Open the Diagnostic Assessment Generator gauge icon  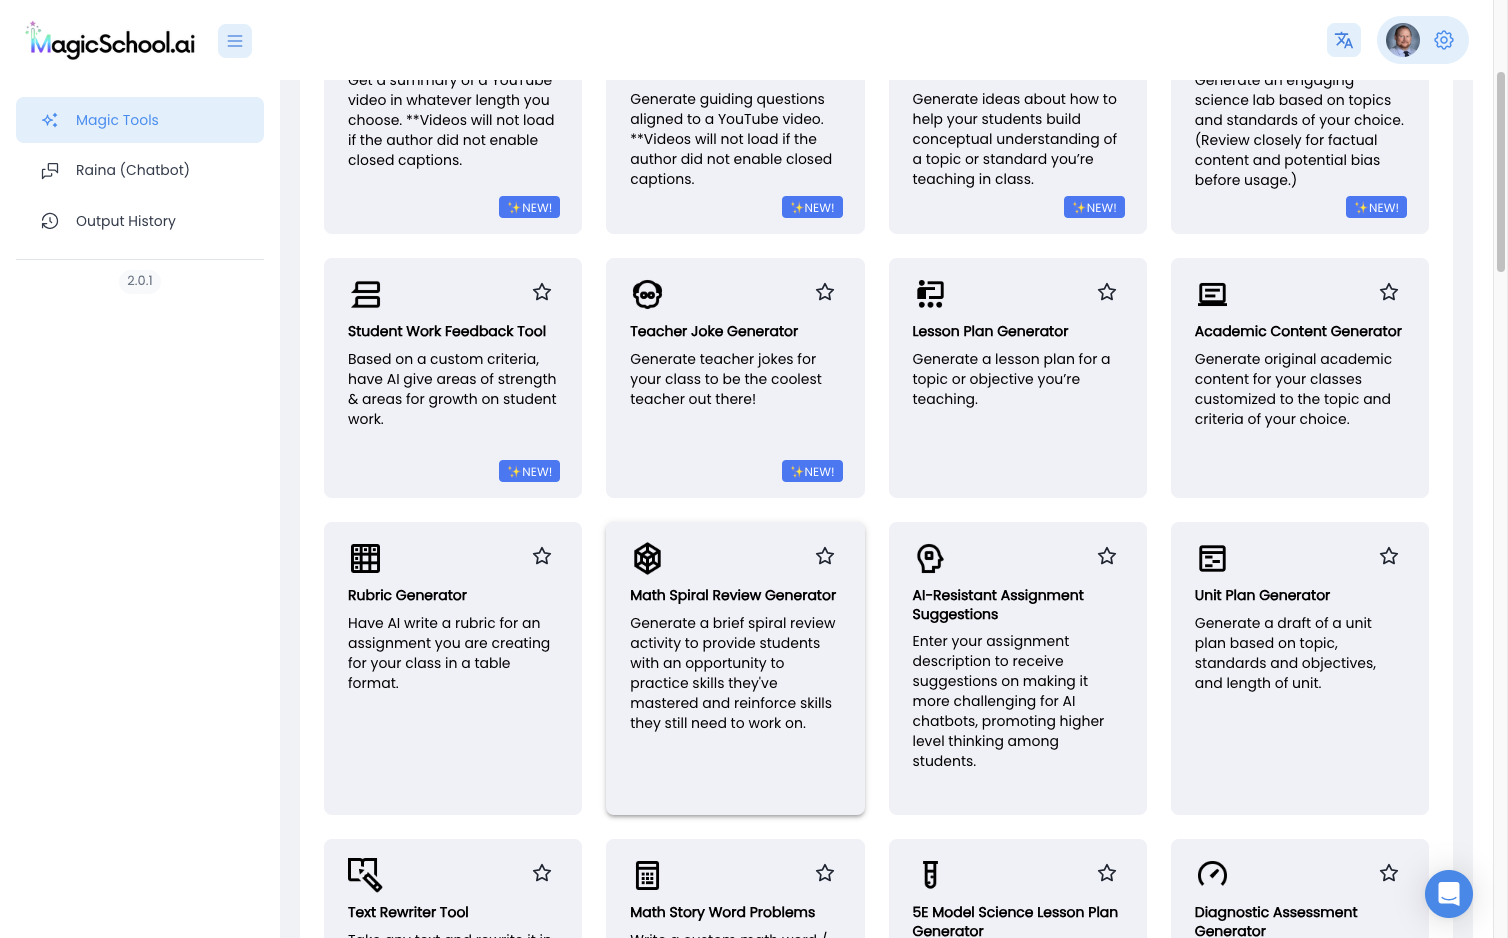(1212, 875)
